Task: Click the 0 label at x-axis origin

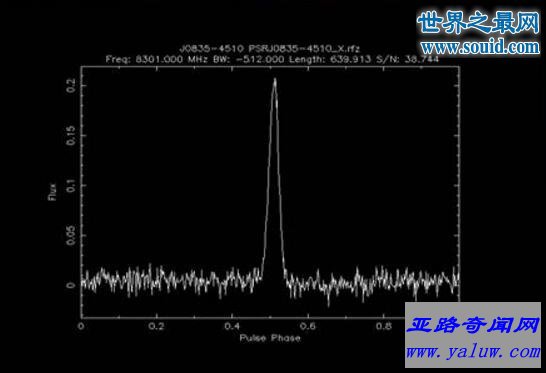Action: pos(81,326)
